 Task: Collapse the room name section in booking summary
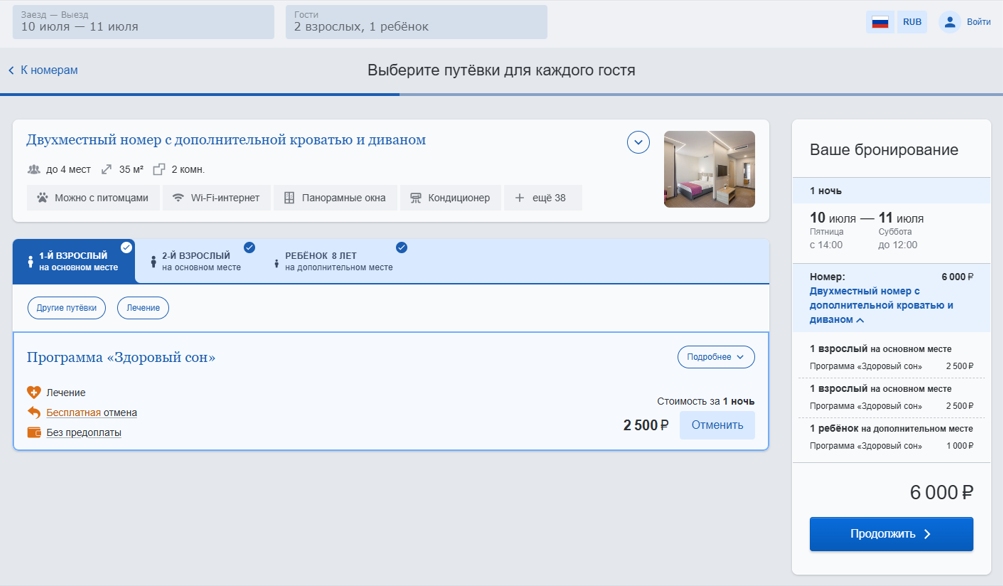[x=860, y=320]
